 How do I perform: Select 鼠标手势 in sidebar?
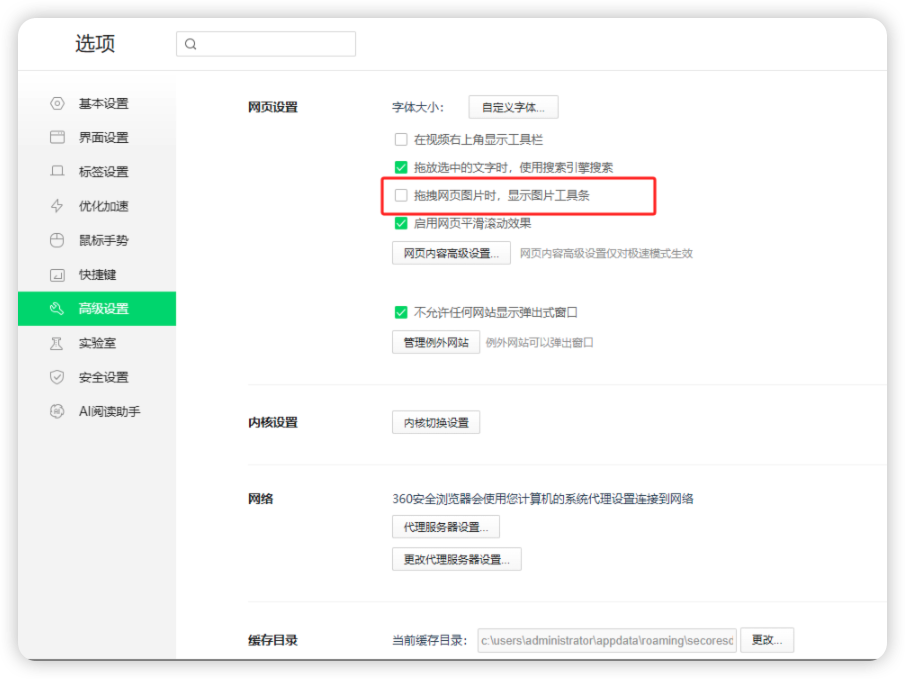pyautogui.click(x=97, y=240)
